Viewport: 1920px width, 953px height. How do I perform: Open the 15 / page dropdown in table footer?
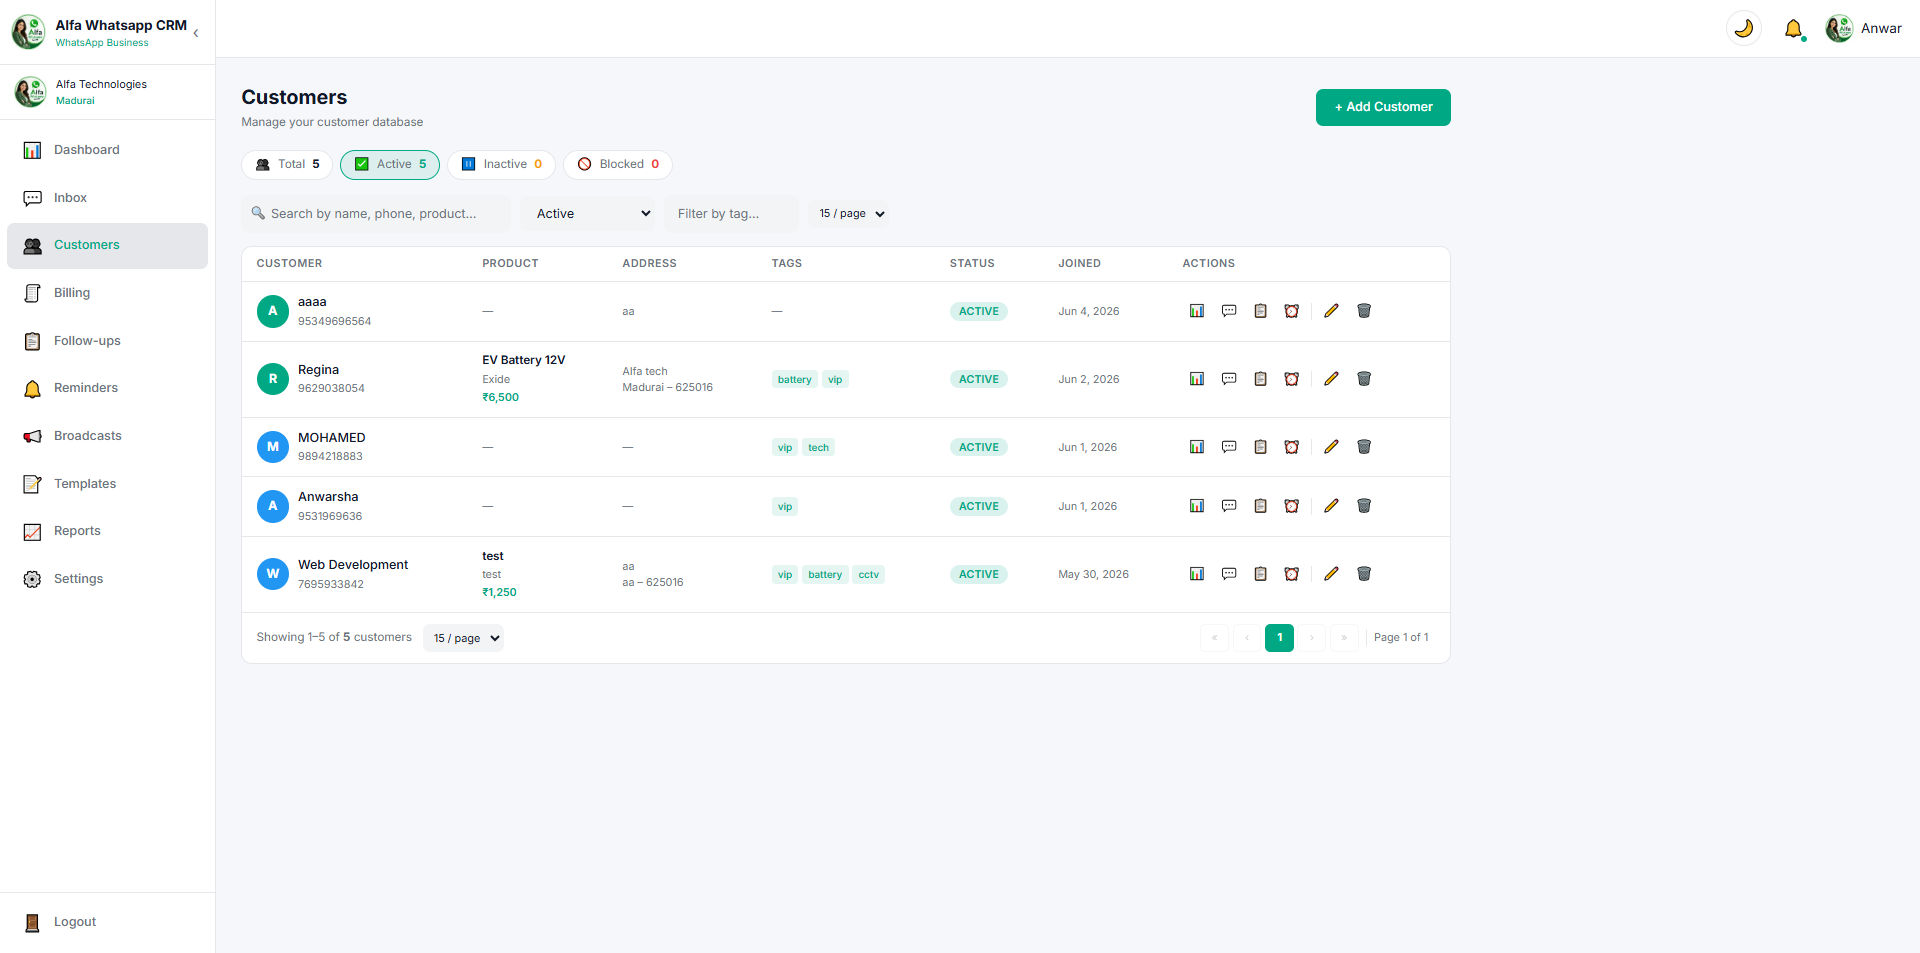coord(464,638)
